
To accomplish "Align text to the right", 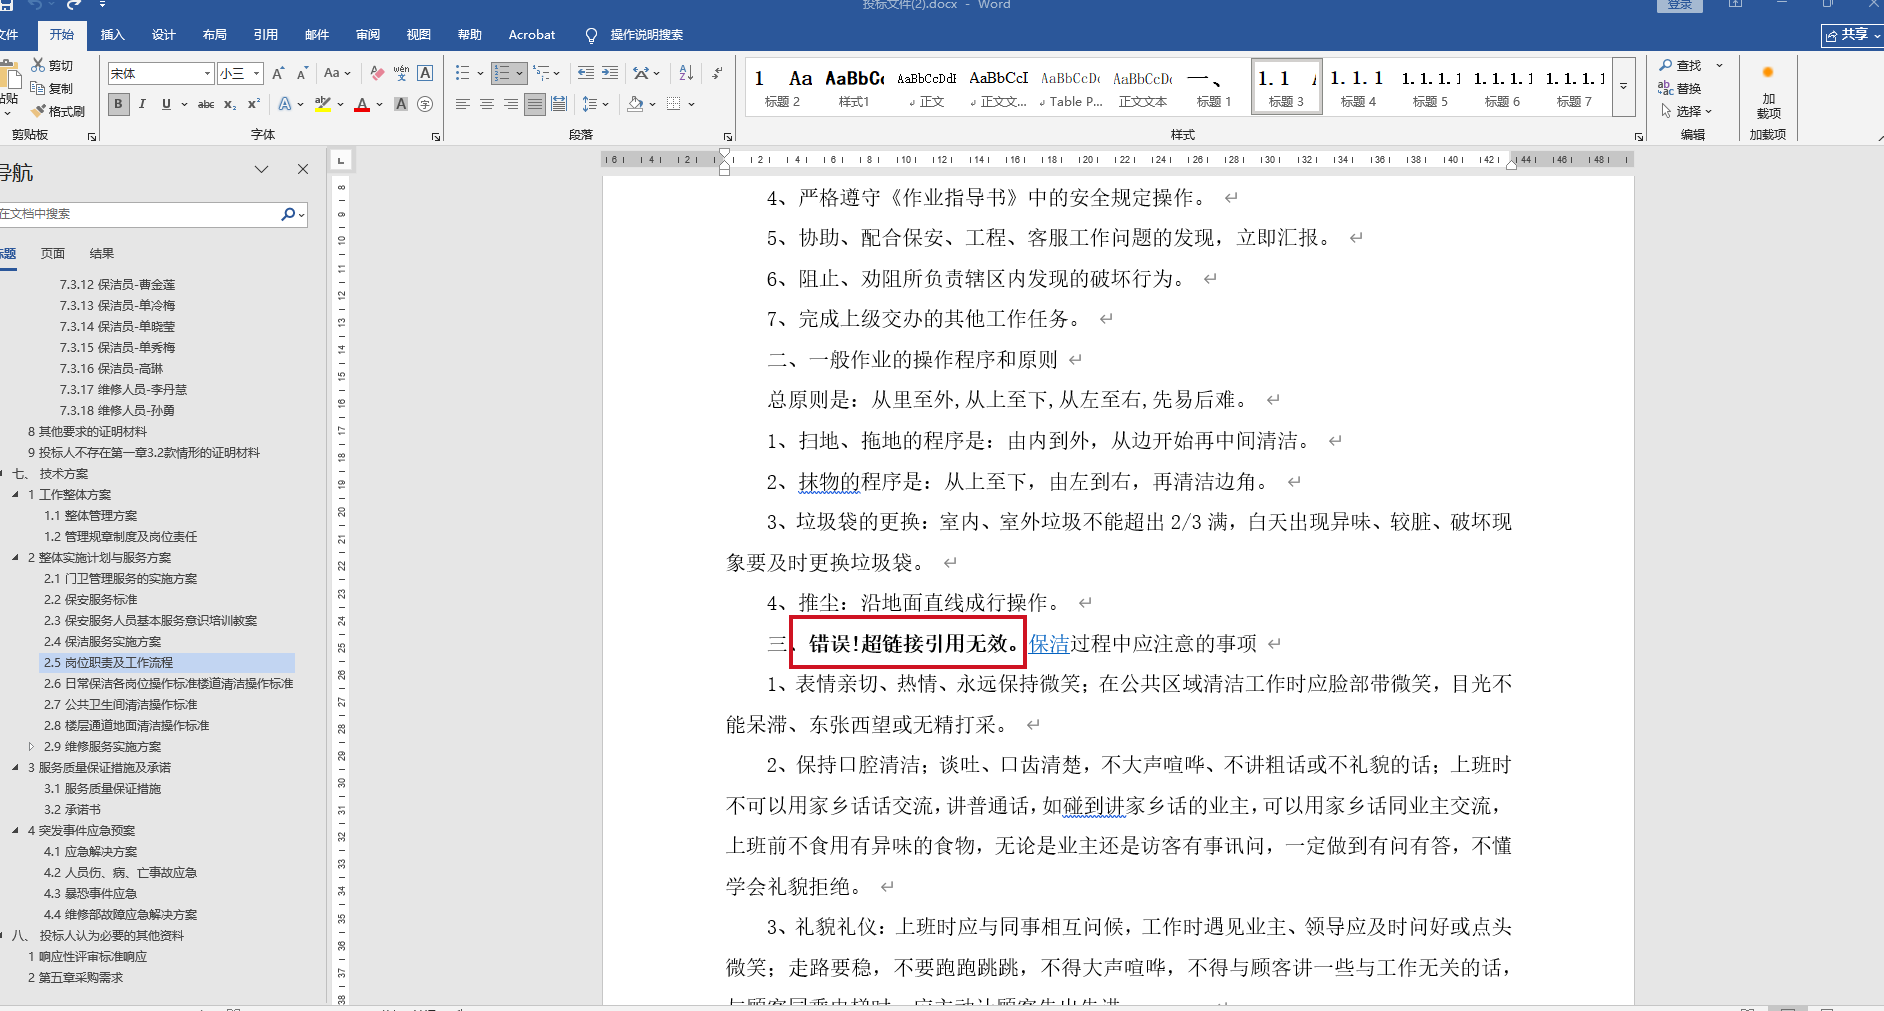I will [x=510, y=104].
